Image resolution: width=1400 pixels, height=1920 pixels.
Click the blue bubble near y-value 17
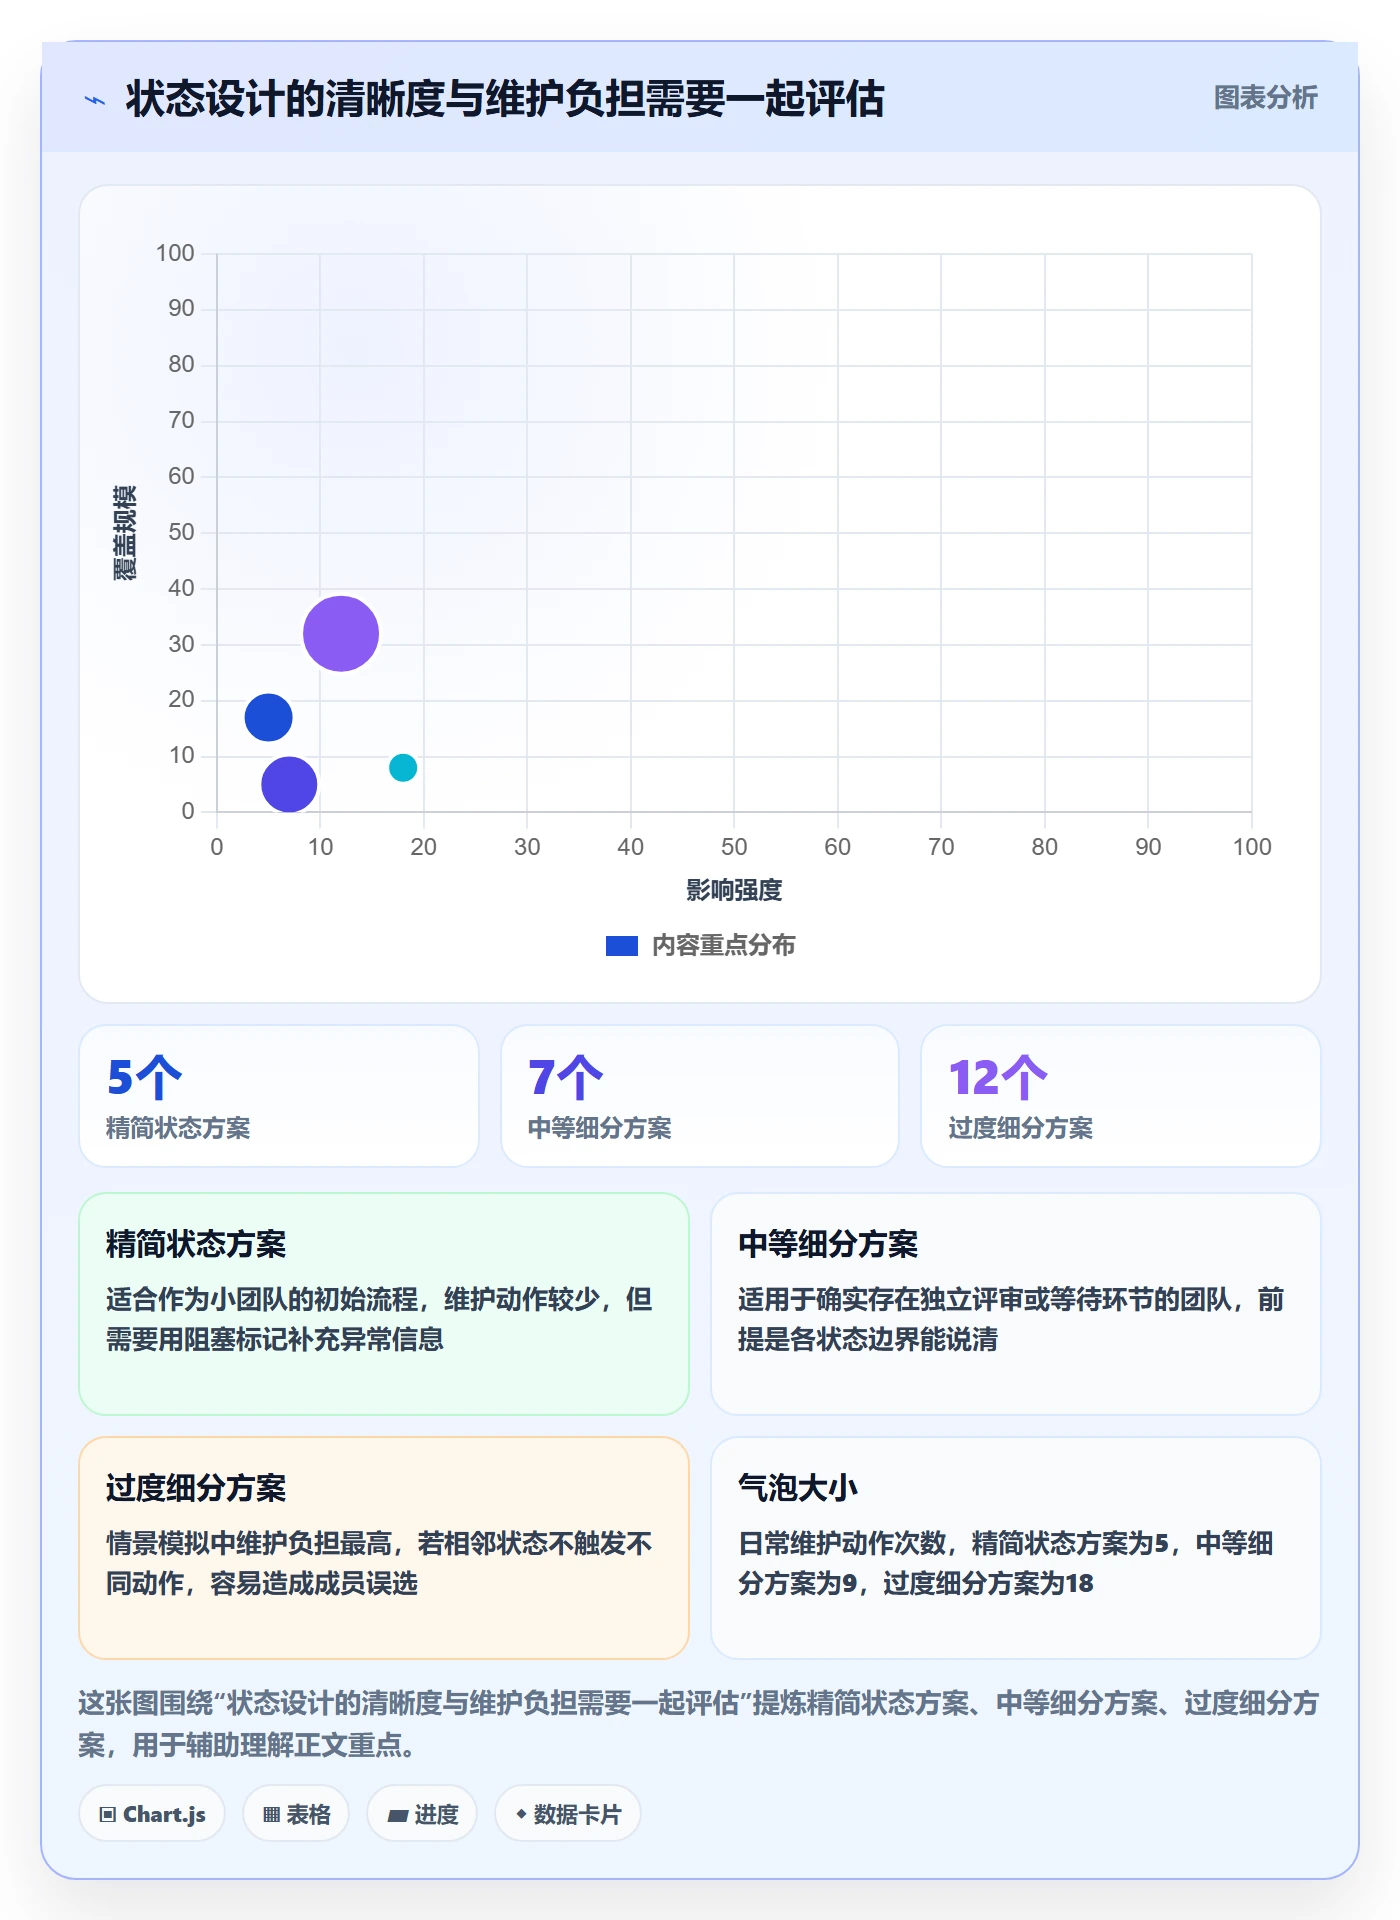click(268, 717)
